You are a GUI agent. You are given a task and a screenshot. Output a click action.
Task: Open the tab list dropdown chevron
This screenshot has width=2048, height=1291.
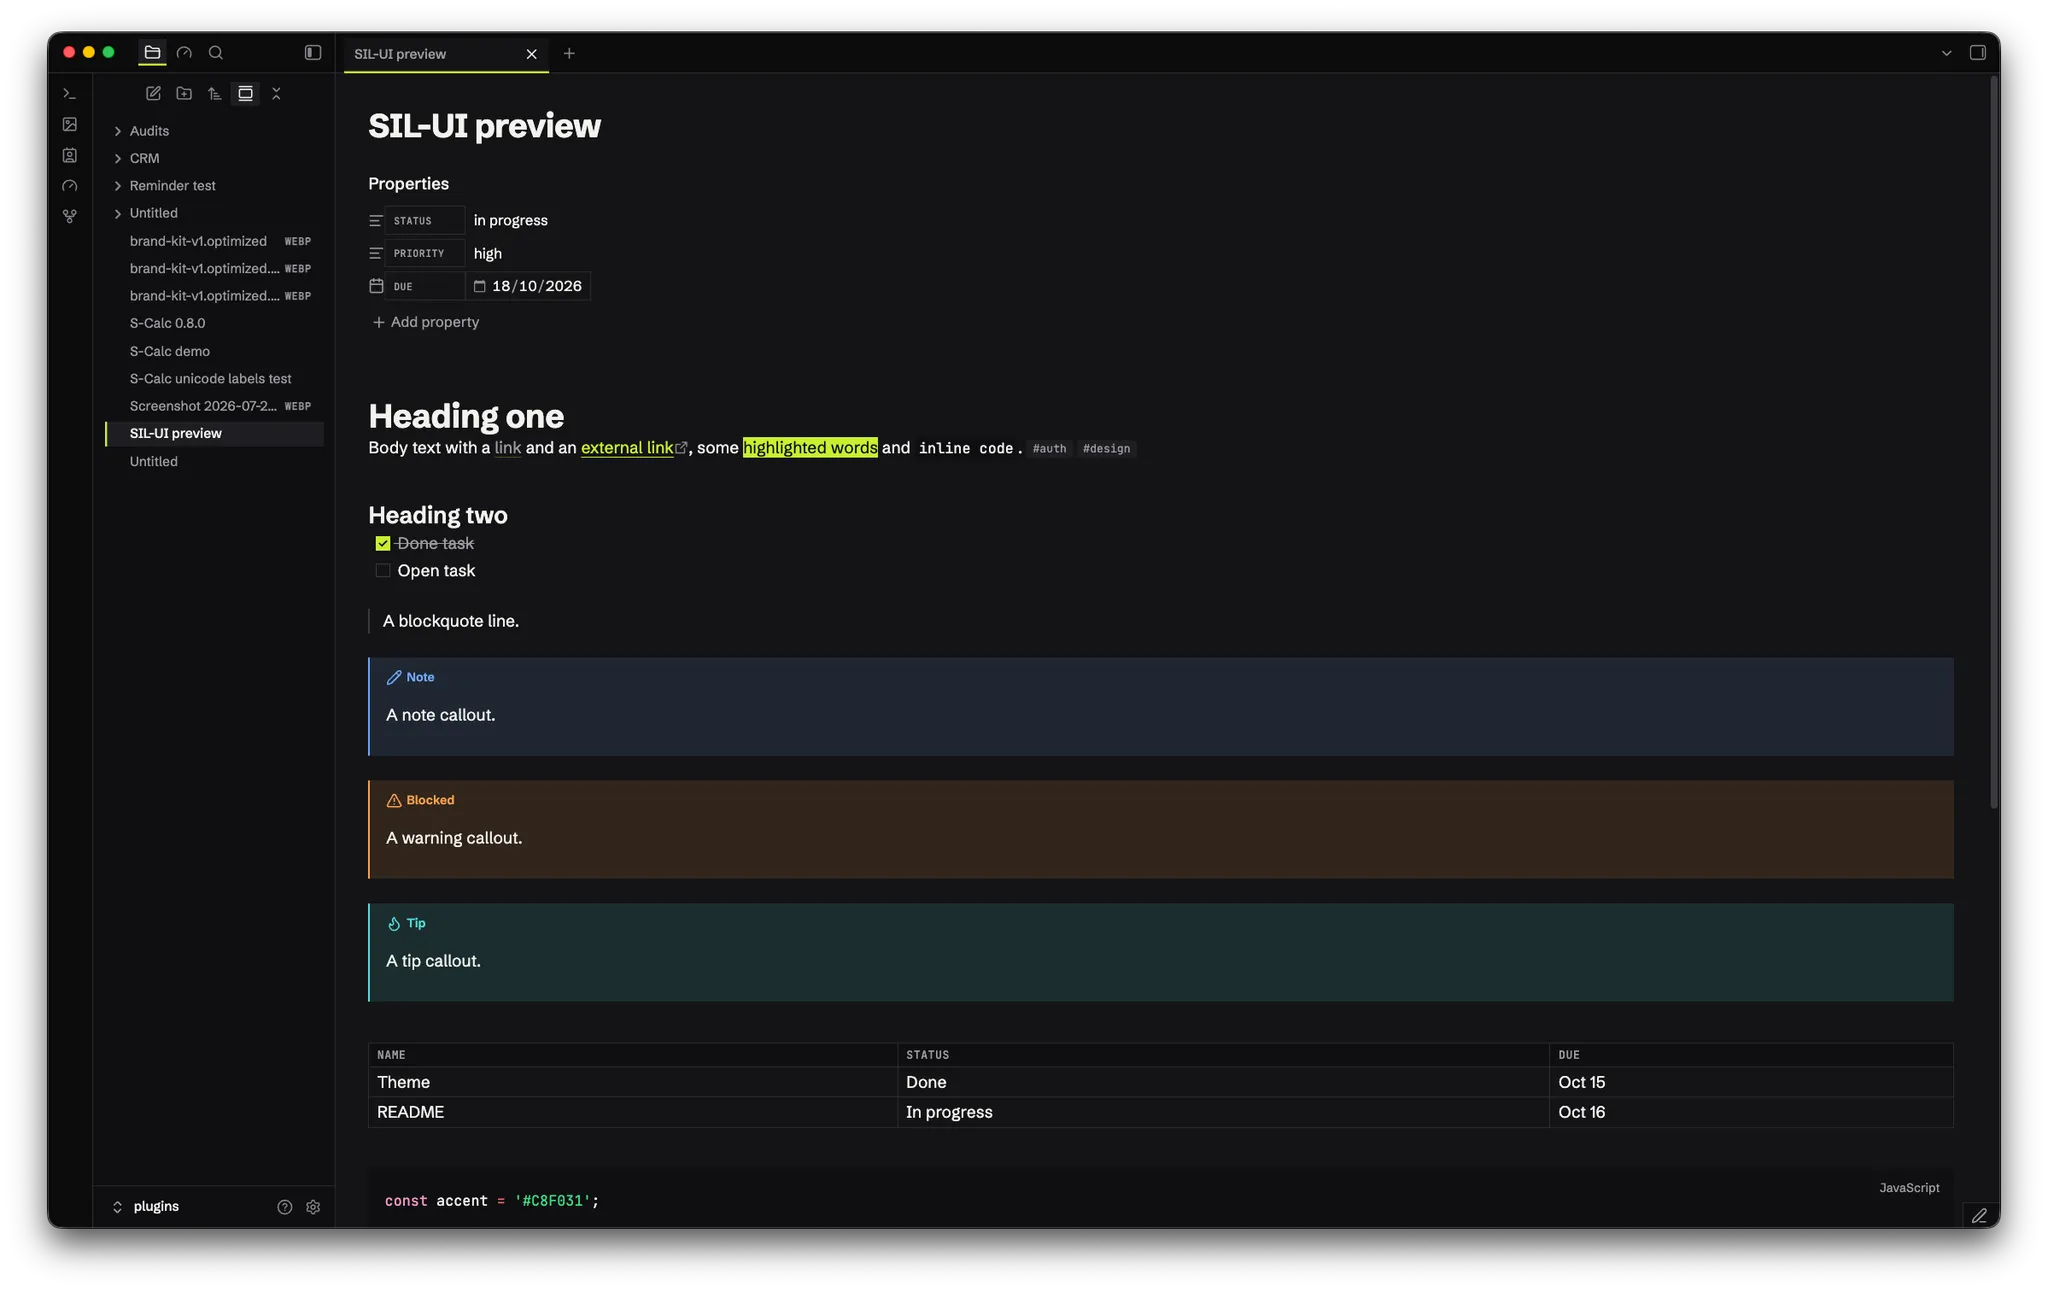1946,53
